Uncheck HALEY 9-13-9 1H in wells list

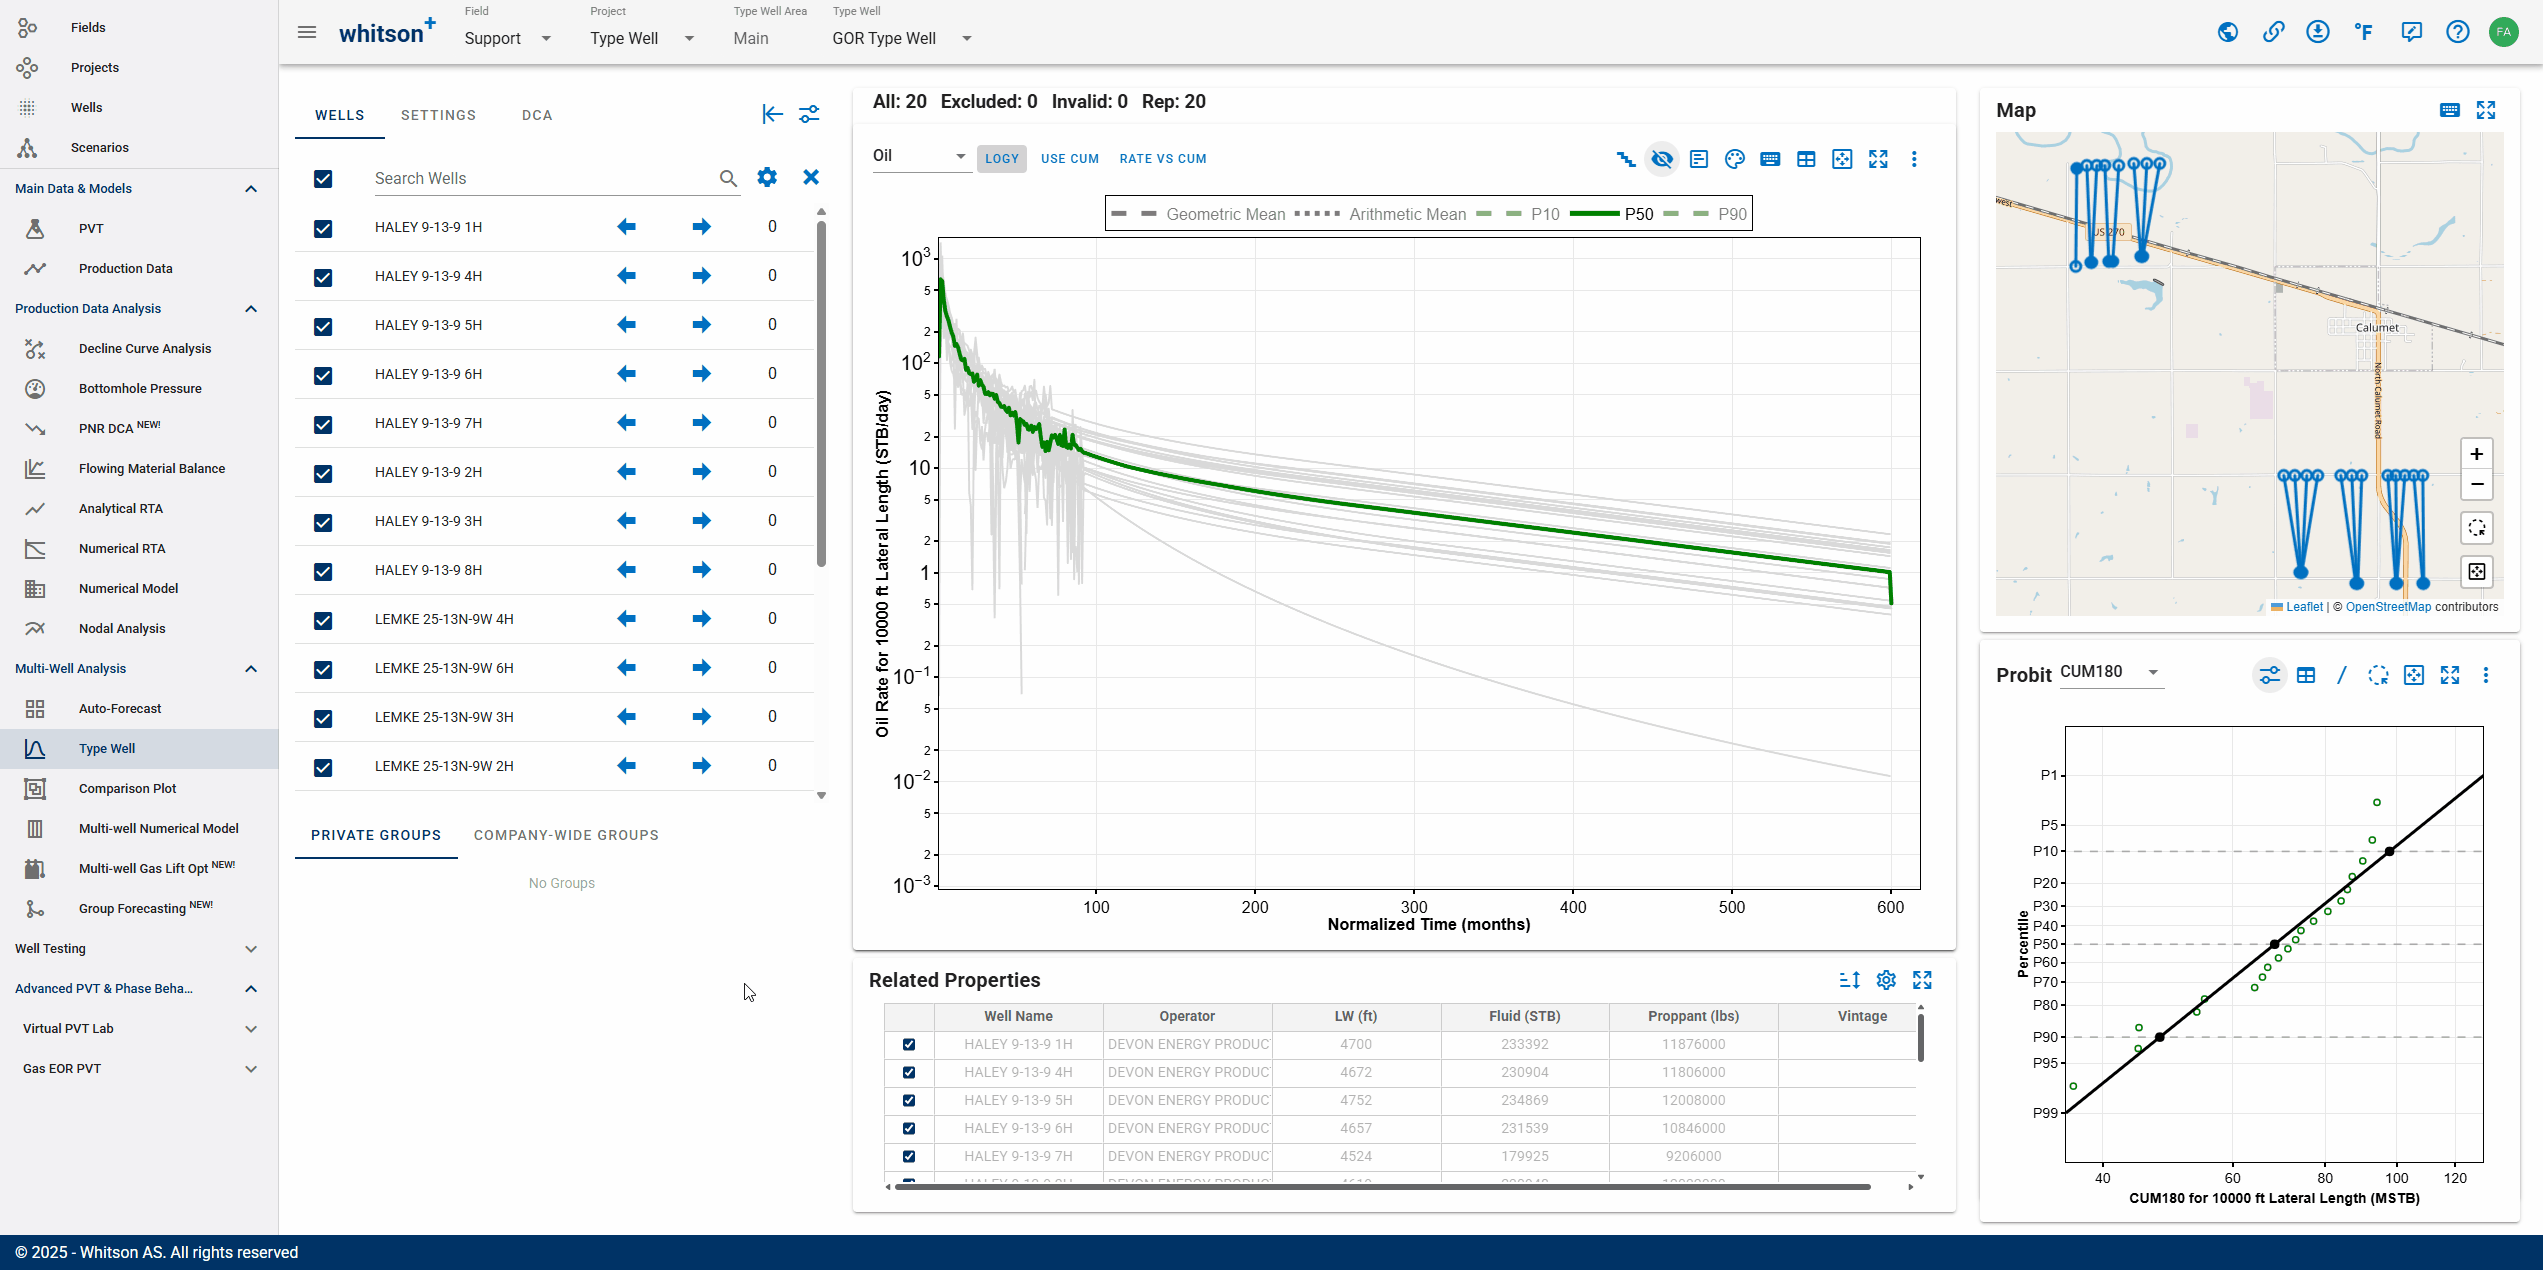click(x=323, y=228)
